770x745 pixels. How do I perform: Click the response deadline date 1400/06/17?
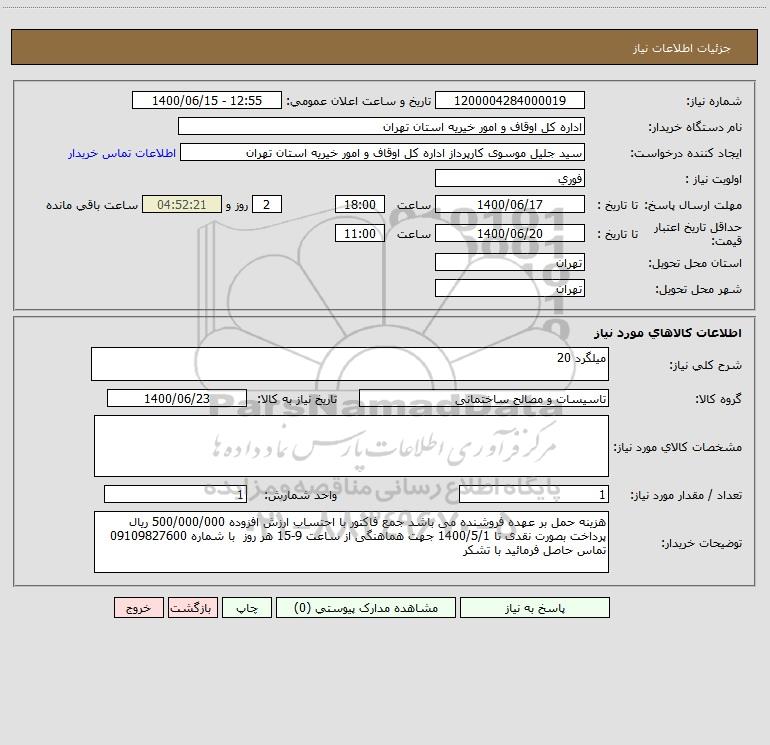(x=510, y=204)
